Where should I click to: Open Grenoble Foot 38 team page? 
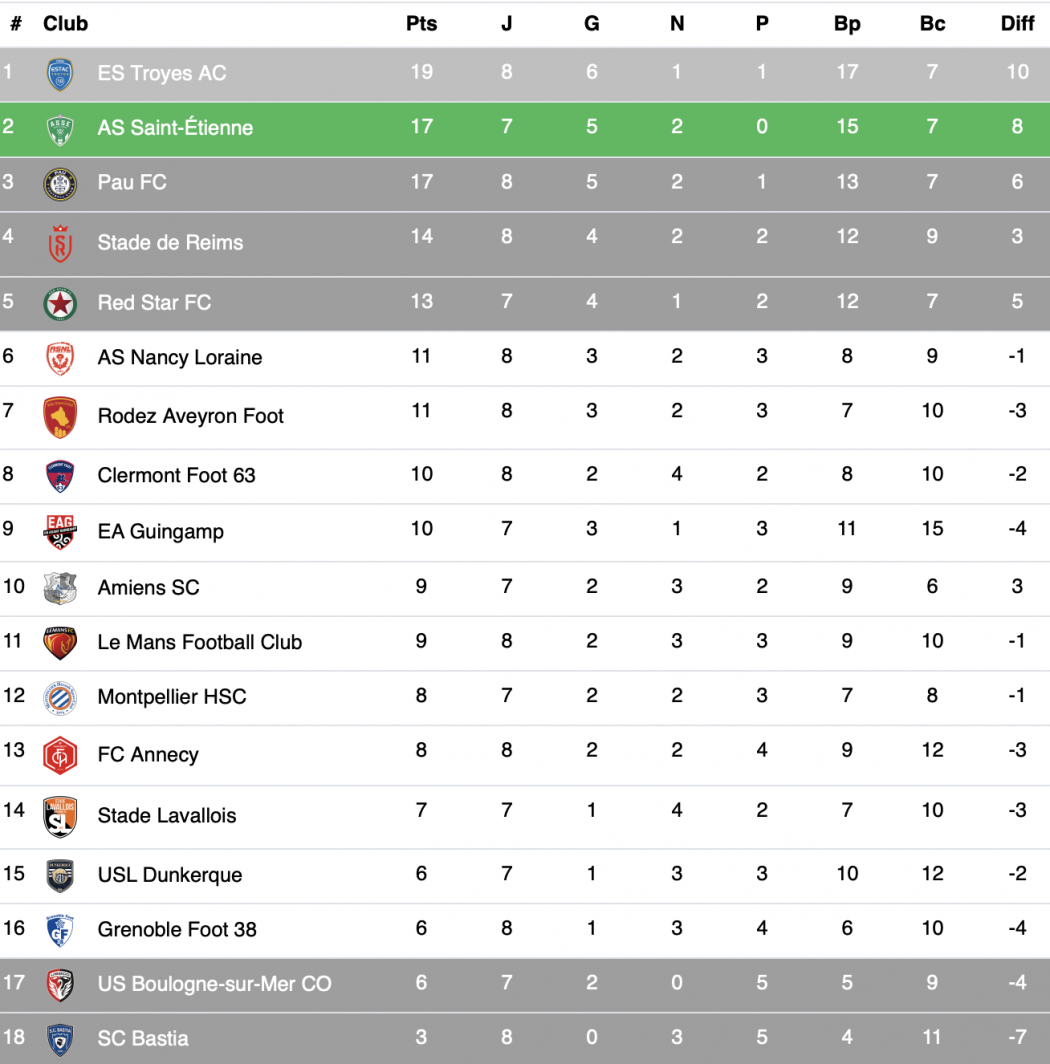click(x=177, y=930)
